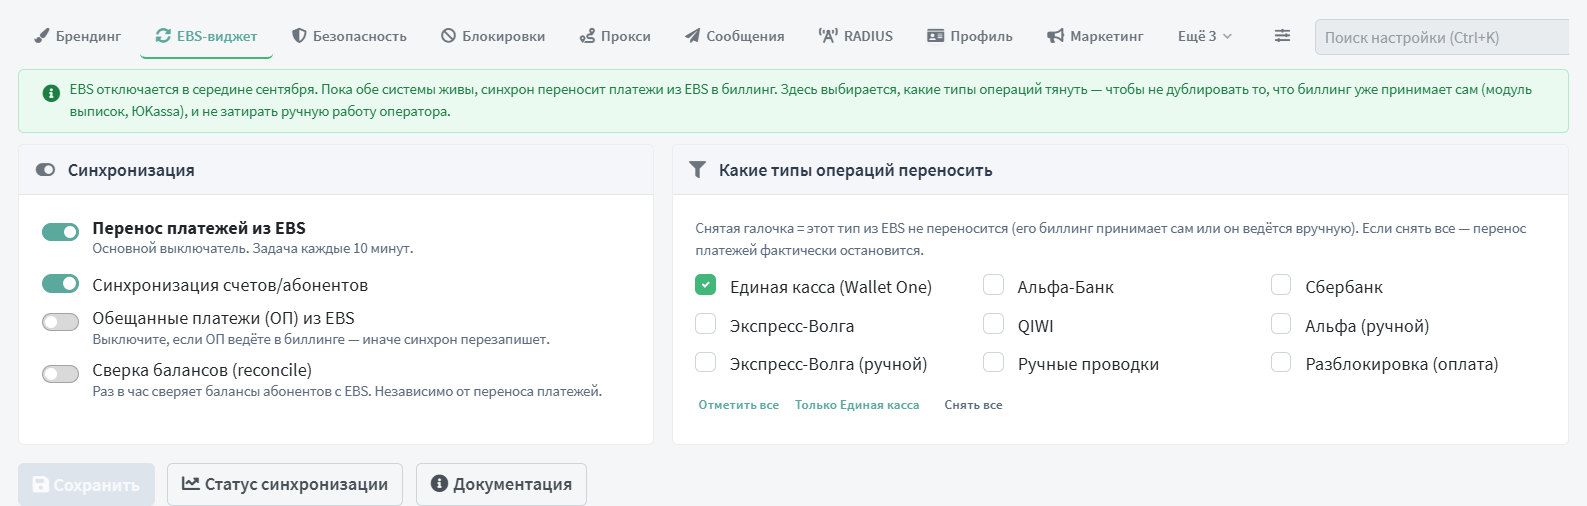Switch to the RADIUS tab
1587x506 pixels.
[856, 36]
